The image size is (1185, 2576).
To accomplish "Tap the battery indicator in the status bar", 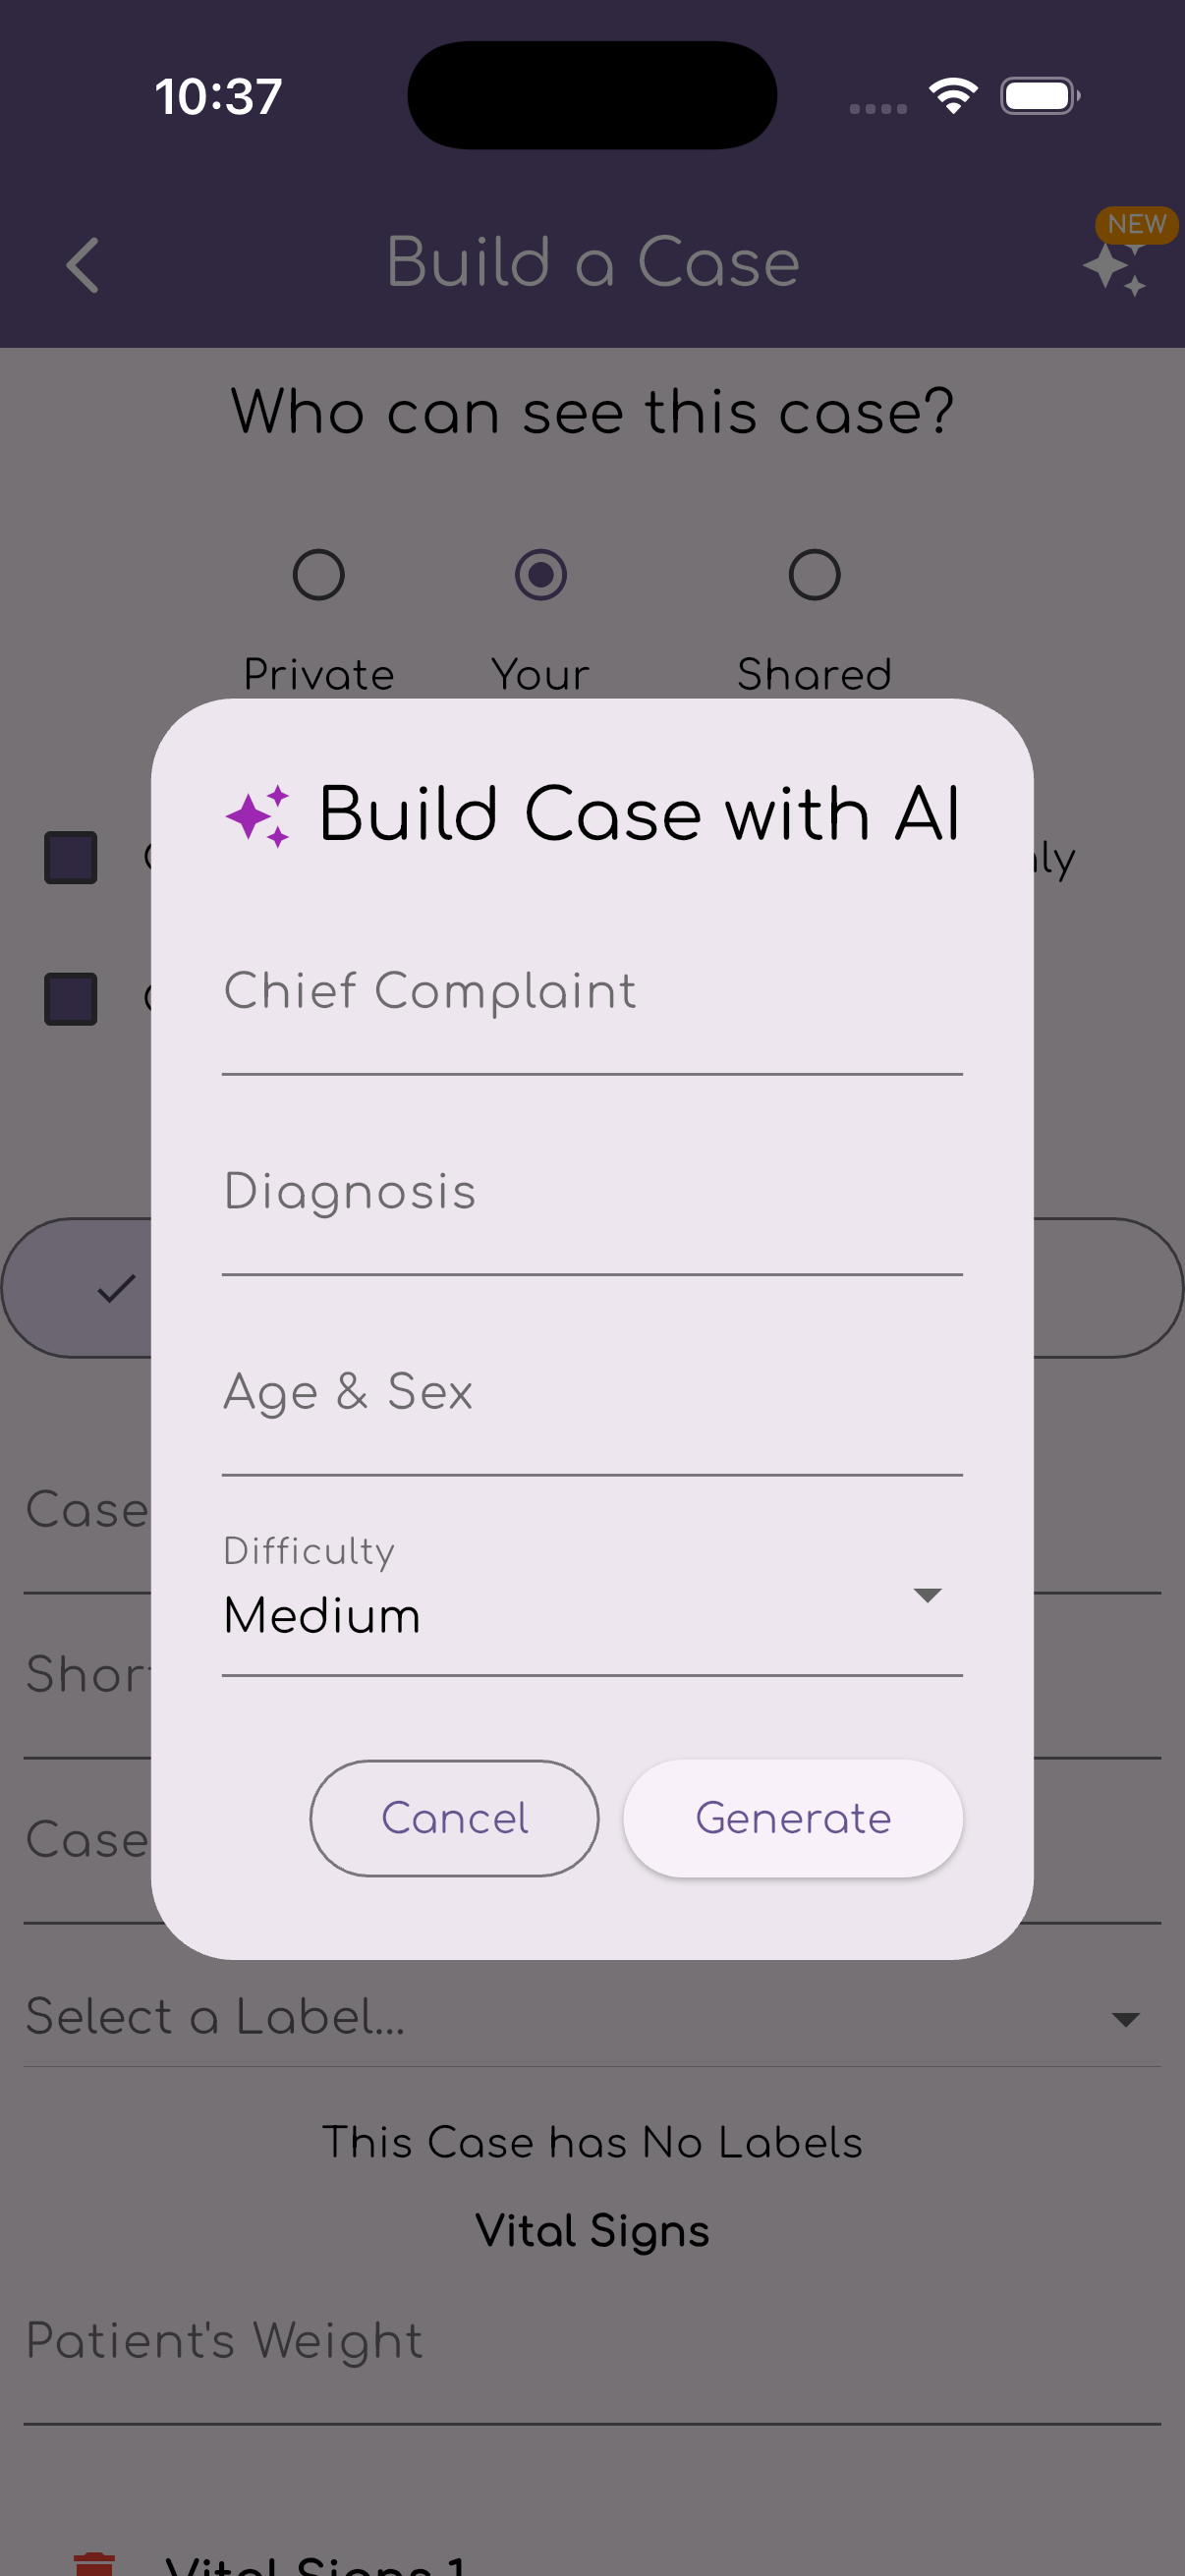I will pyautogui.click(x=1038, y=94).
